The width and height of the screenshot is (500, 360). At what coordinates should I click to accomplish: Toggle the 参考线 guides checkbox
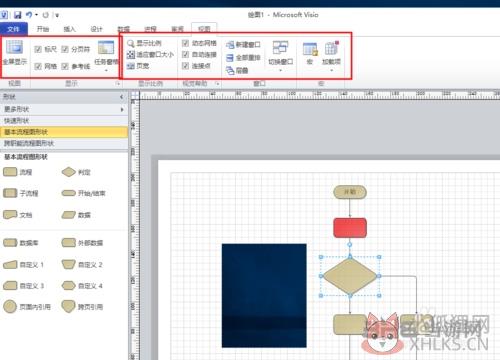65,66
